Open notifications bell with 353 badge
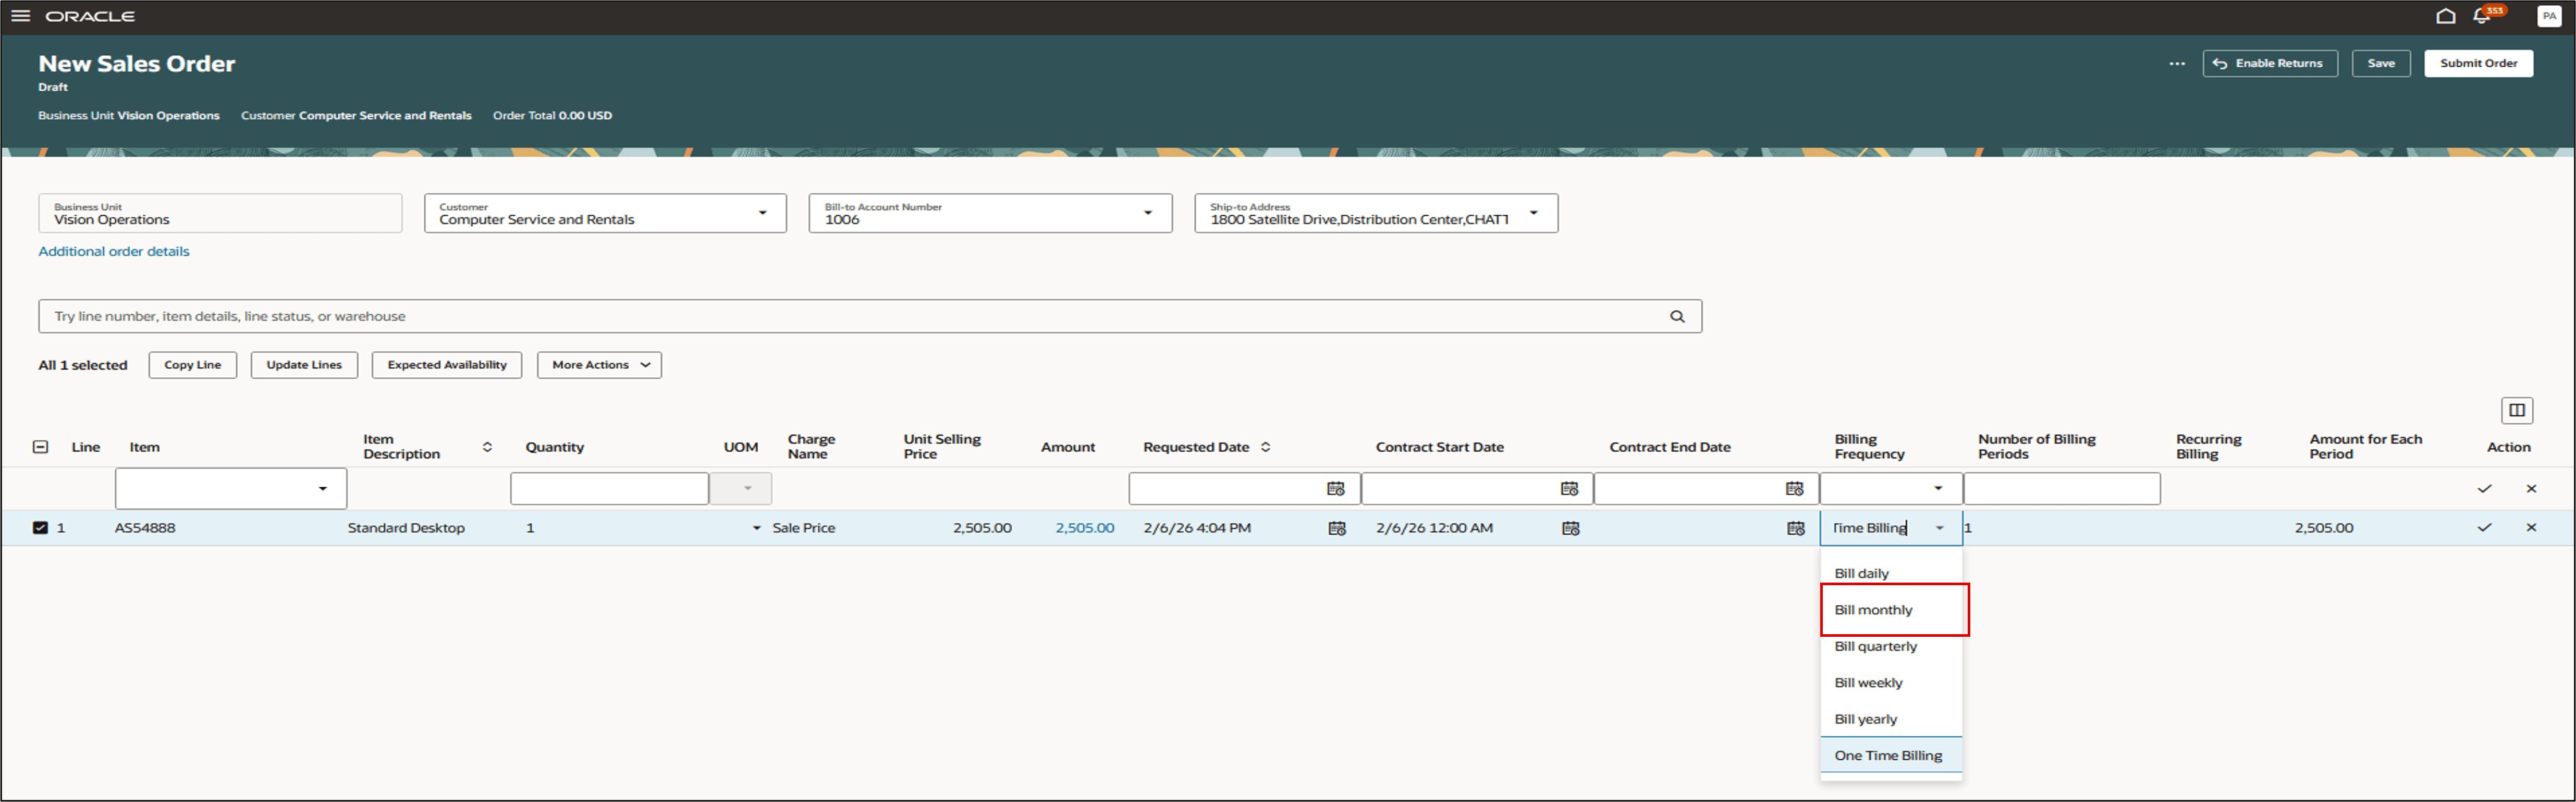Screen dimensions: 2576x802 2482,16
